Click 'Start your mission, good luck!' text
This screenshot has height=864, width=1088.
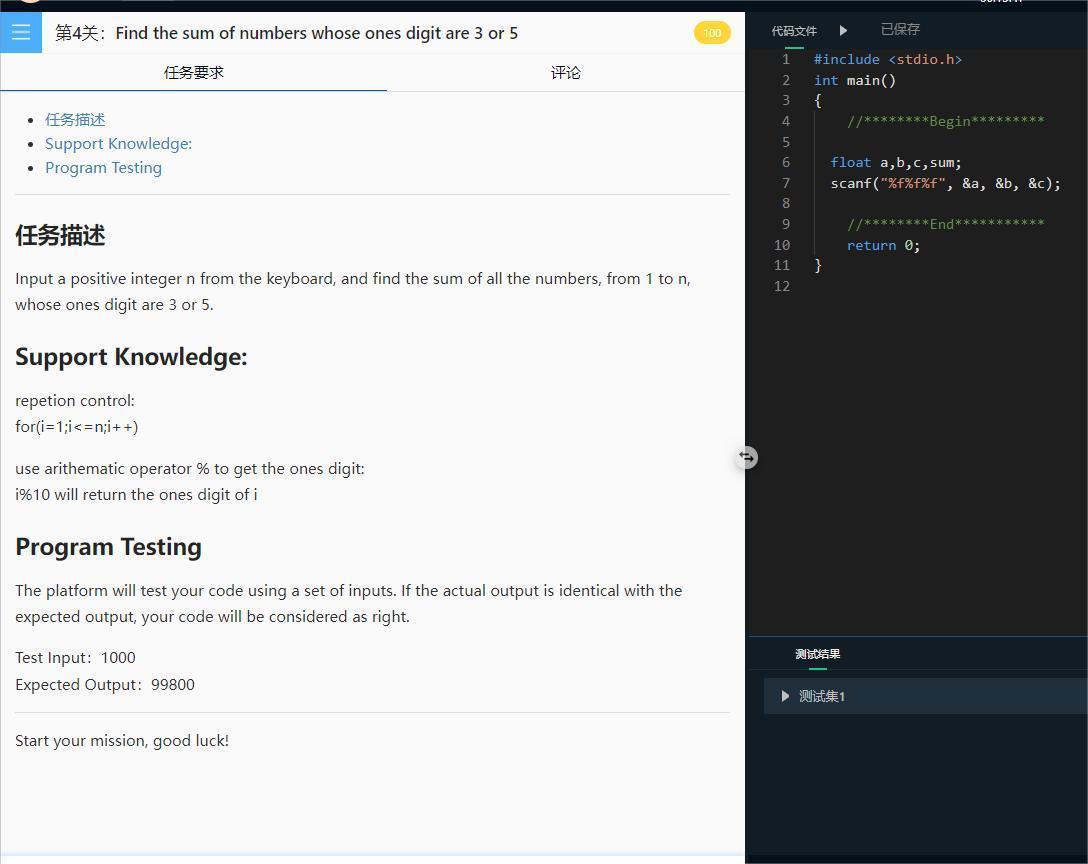coord(122,740)
